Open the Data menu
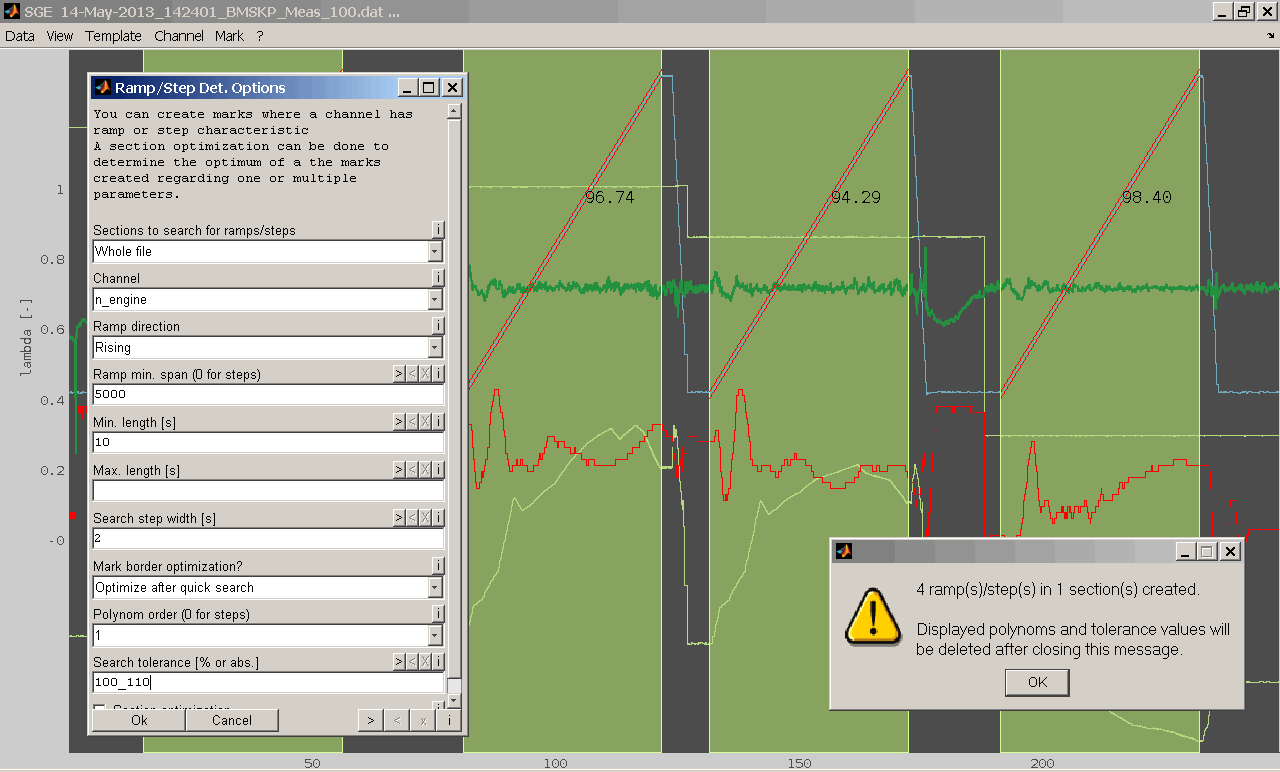Viewport: 1280px width, 772px height. click(x=20, y=36)
